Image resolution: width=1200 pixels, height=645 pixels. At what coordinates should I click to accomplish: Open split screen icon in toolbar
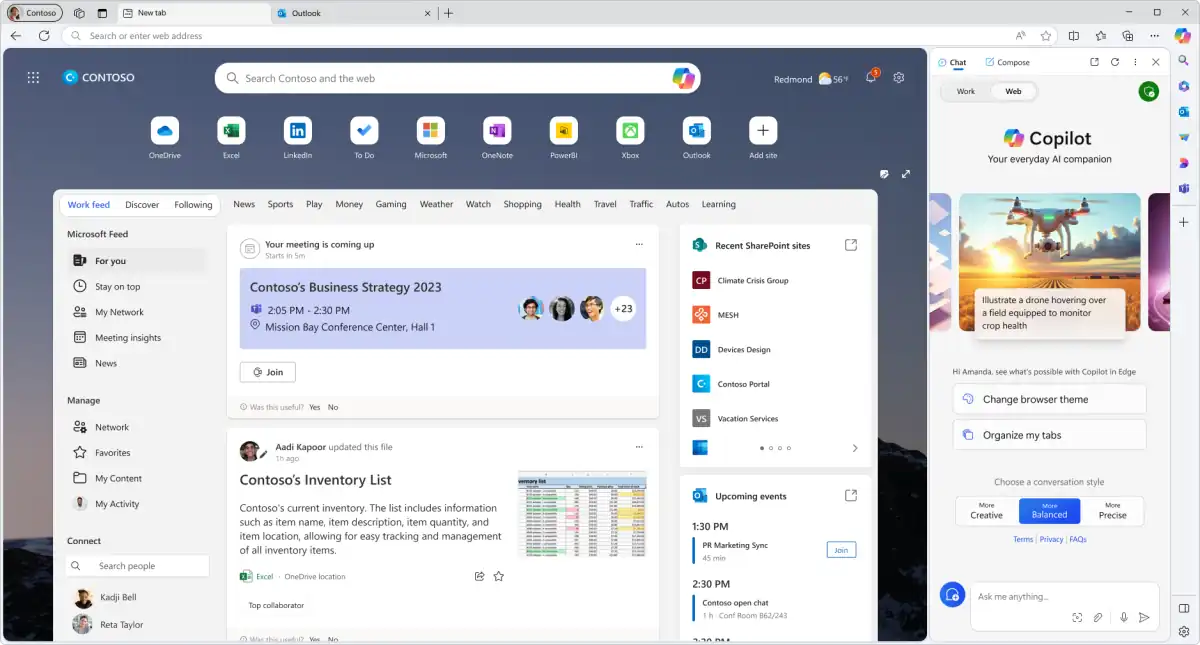click(1074, 35)
